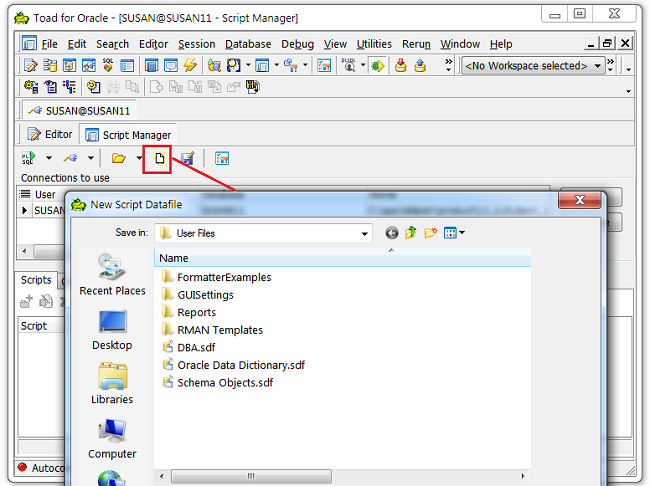
Task: Click the clipboard icon on second toolbar row
Action: tap(51, 87)
